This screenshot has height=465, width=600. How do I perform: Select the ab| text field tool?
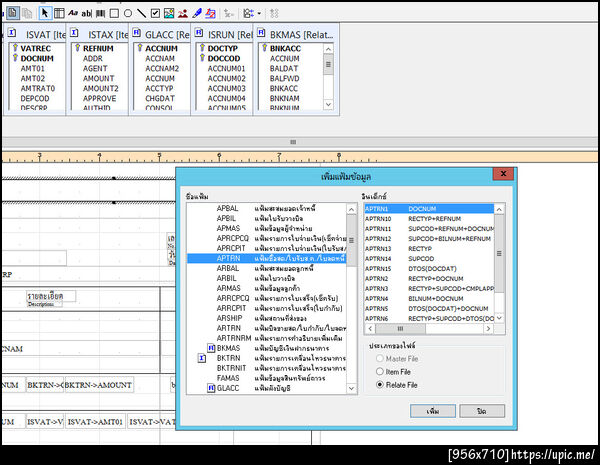pyautogui.click(x=86, y=13)
